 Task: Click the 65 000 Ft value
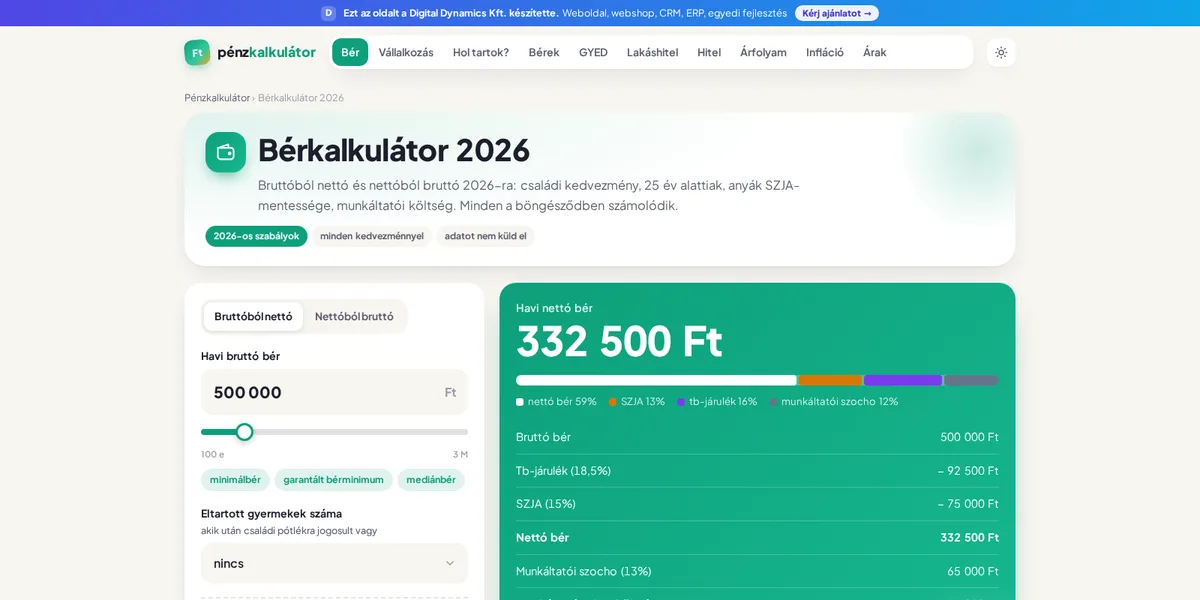point(973,571)
